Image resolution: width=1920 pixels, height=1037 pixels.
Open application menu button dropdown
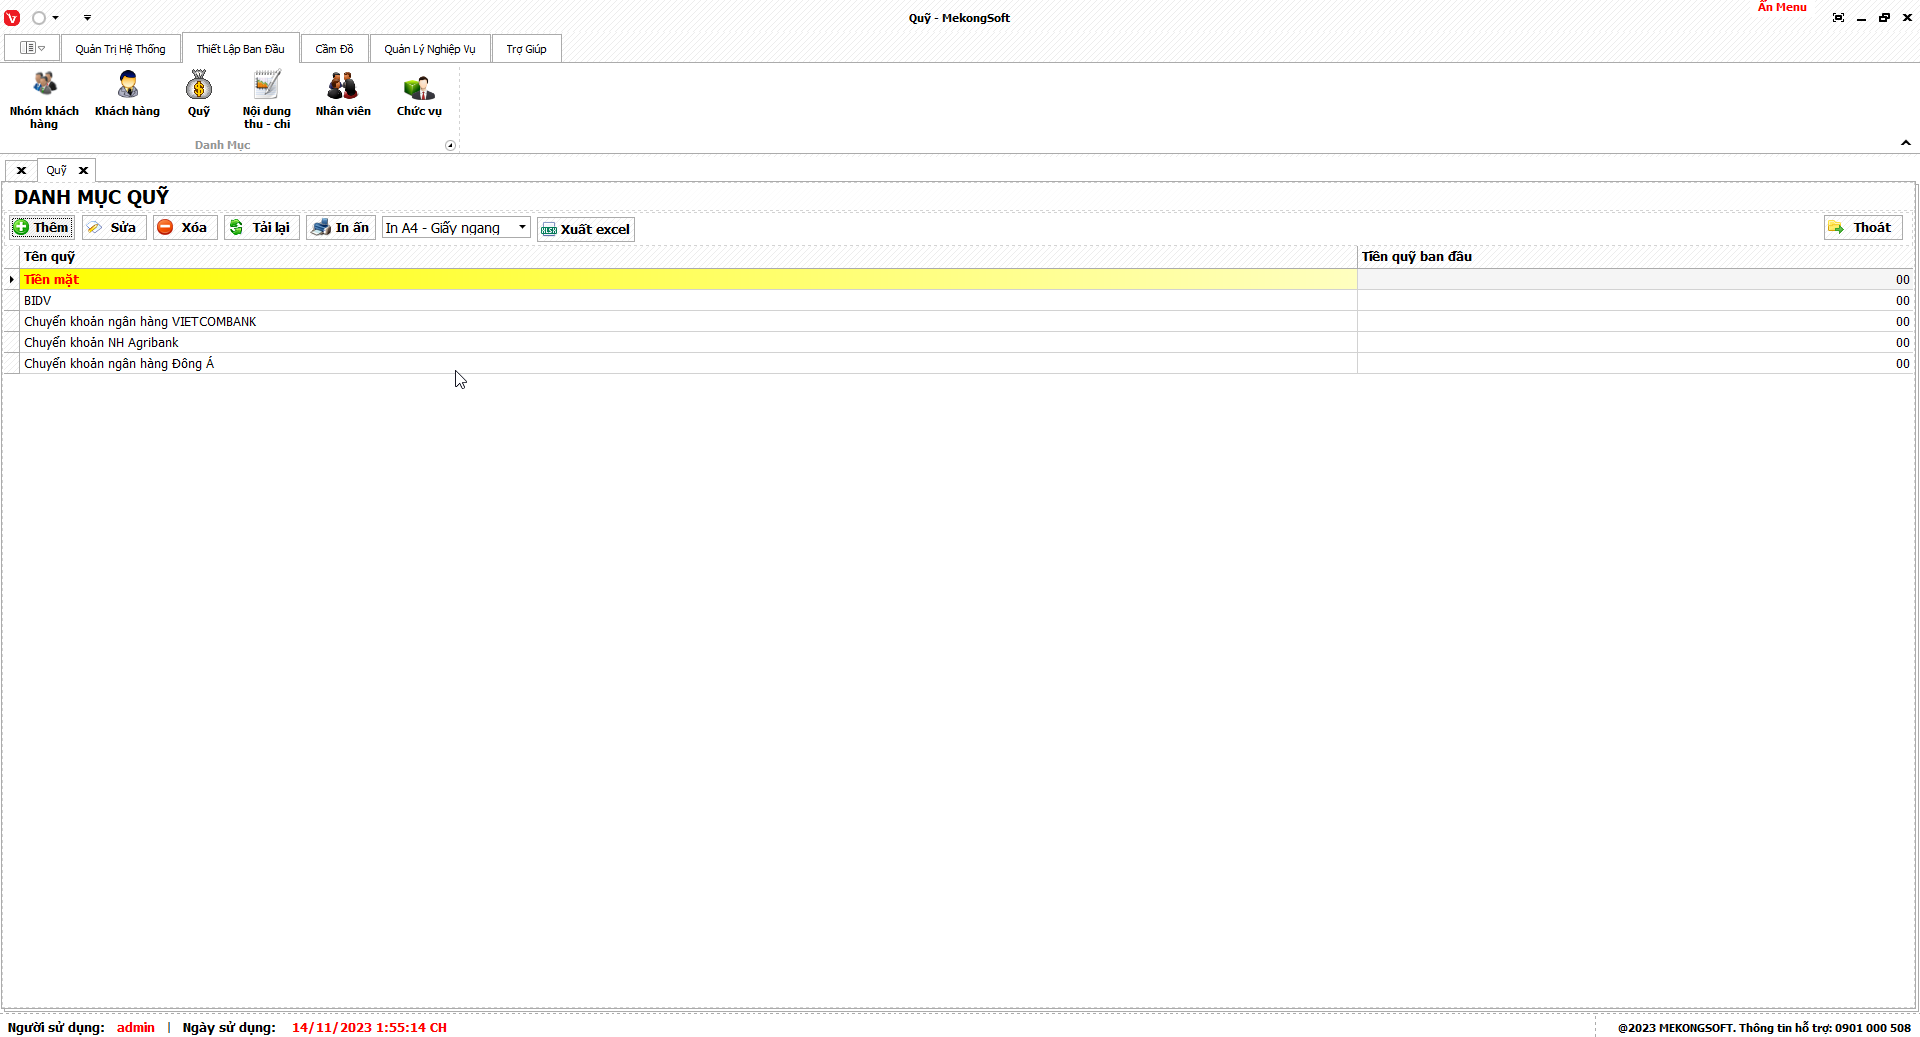tap(32, 48)
